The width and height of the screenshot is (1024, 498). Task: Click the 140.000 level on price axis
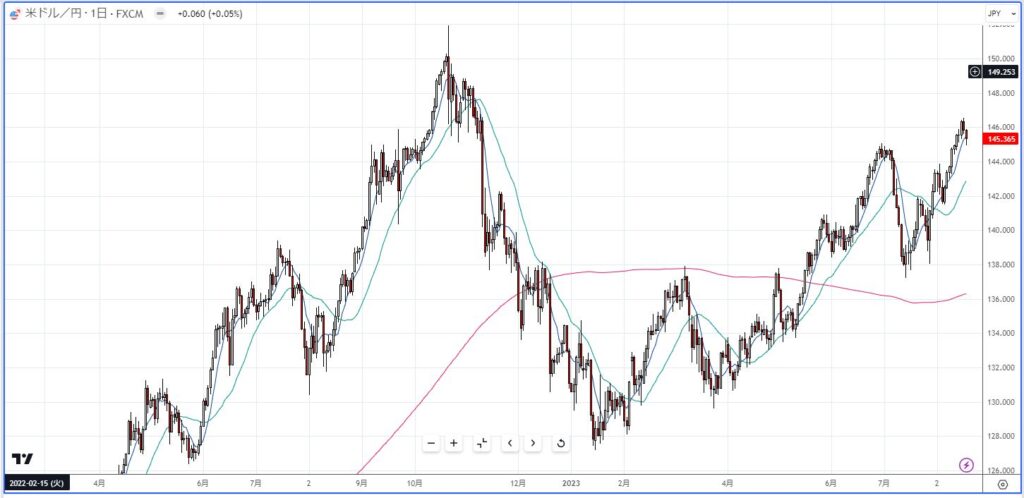[x=1001, y=230]
